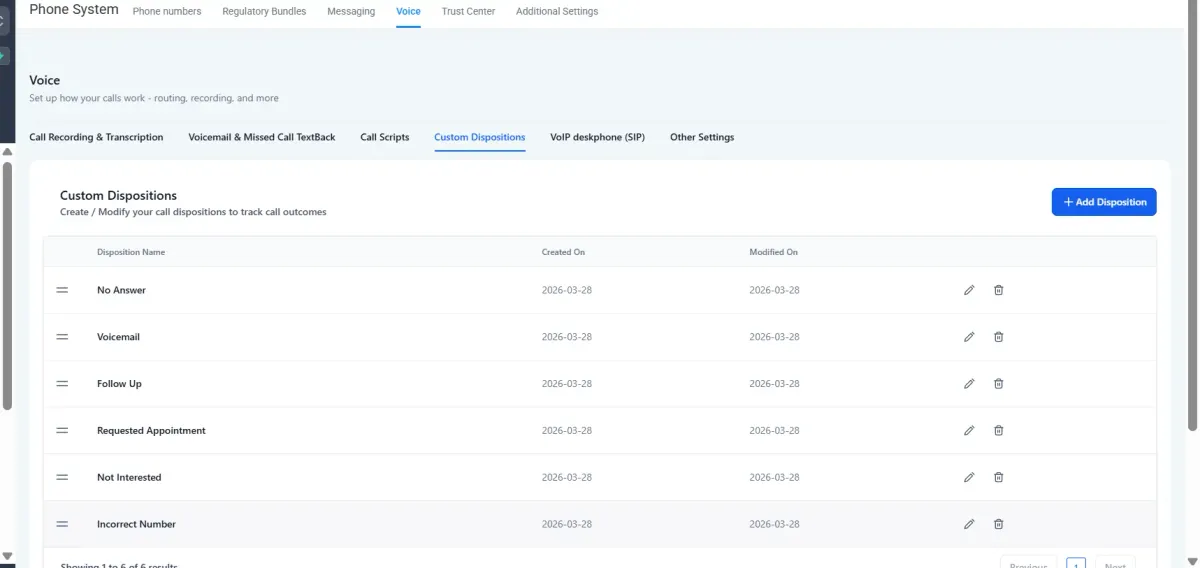Select the Not Interested disposition name
Screen dimensions: 1200x568
pyautogui.click(x=129, y=478)
